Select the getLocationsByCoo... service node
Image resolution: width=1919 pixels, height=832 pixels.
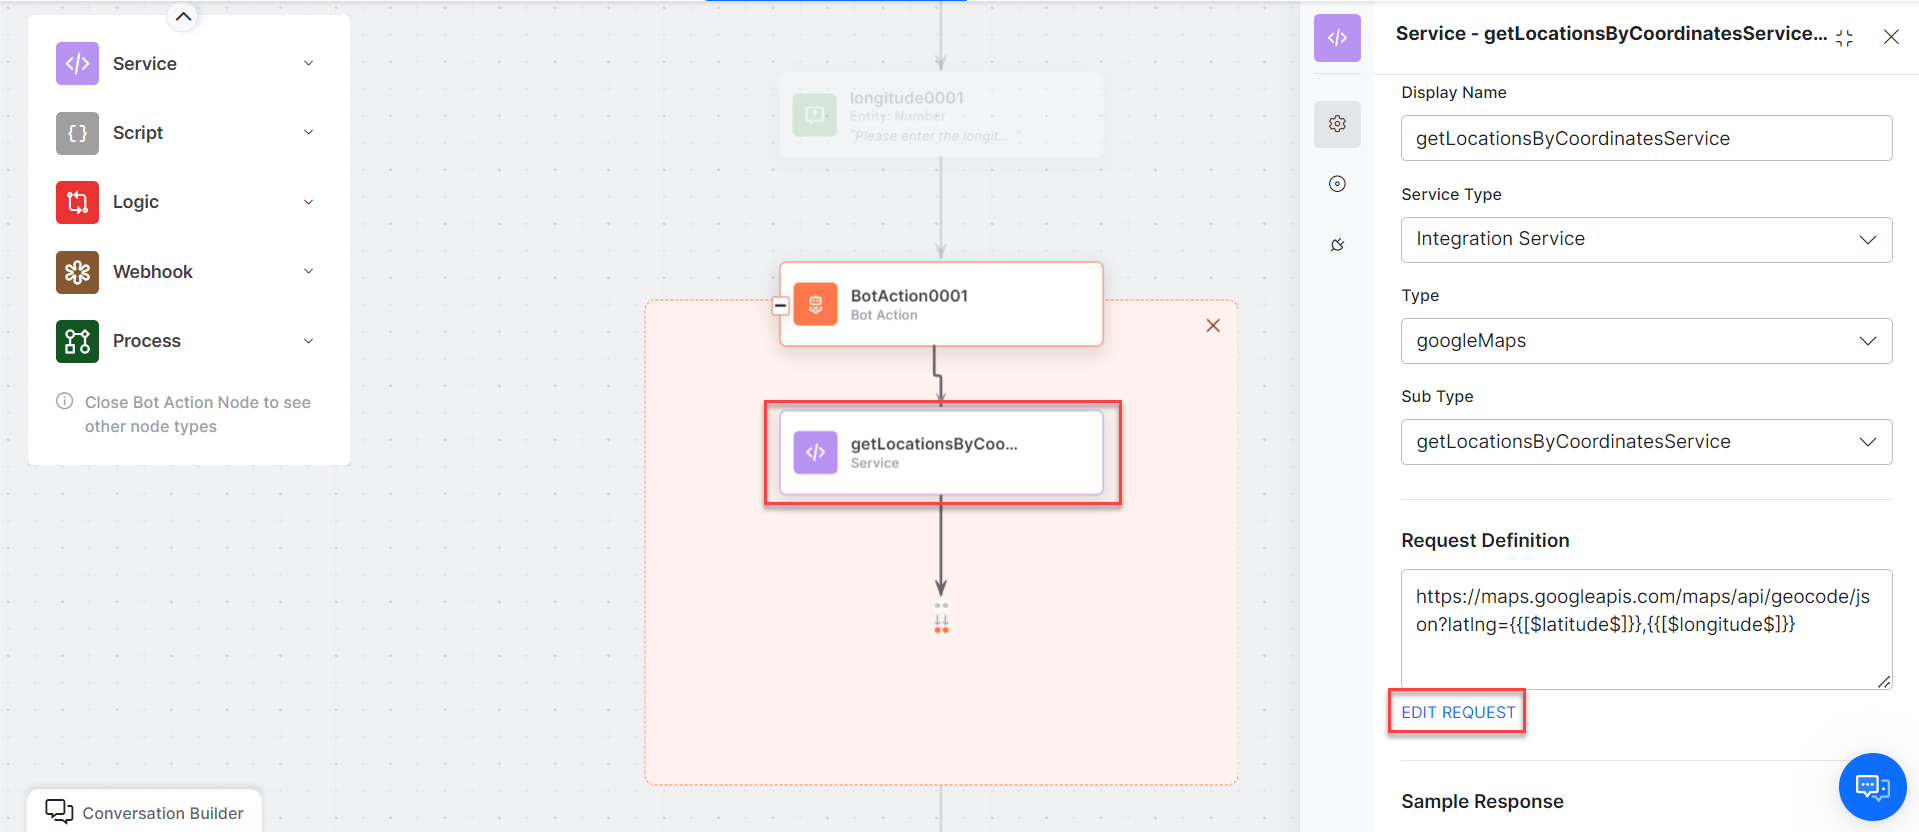coord(941,452)
